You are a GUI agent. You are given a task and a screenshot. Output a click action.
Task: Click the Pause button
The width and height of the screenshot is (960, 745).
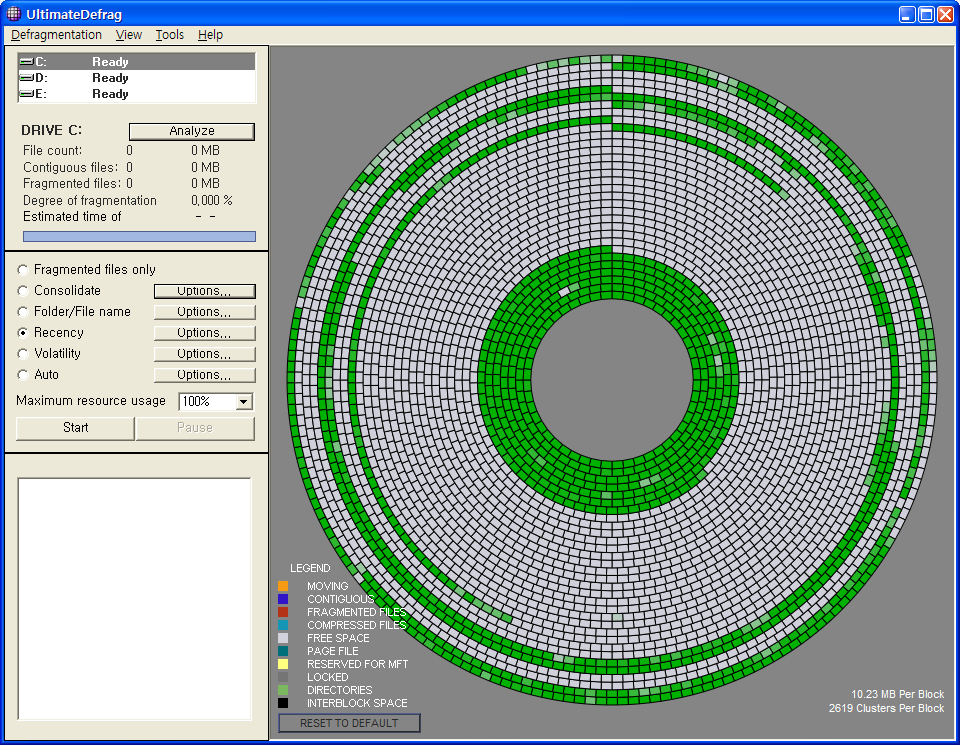tap(195, 428)
